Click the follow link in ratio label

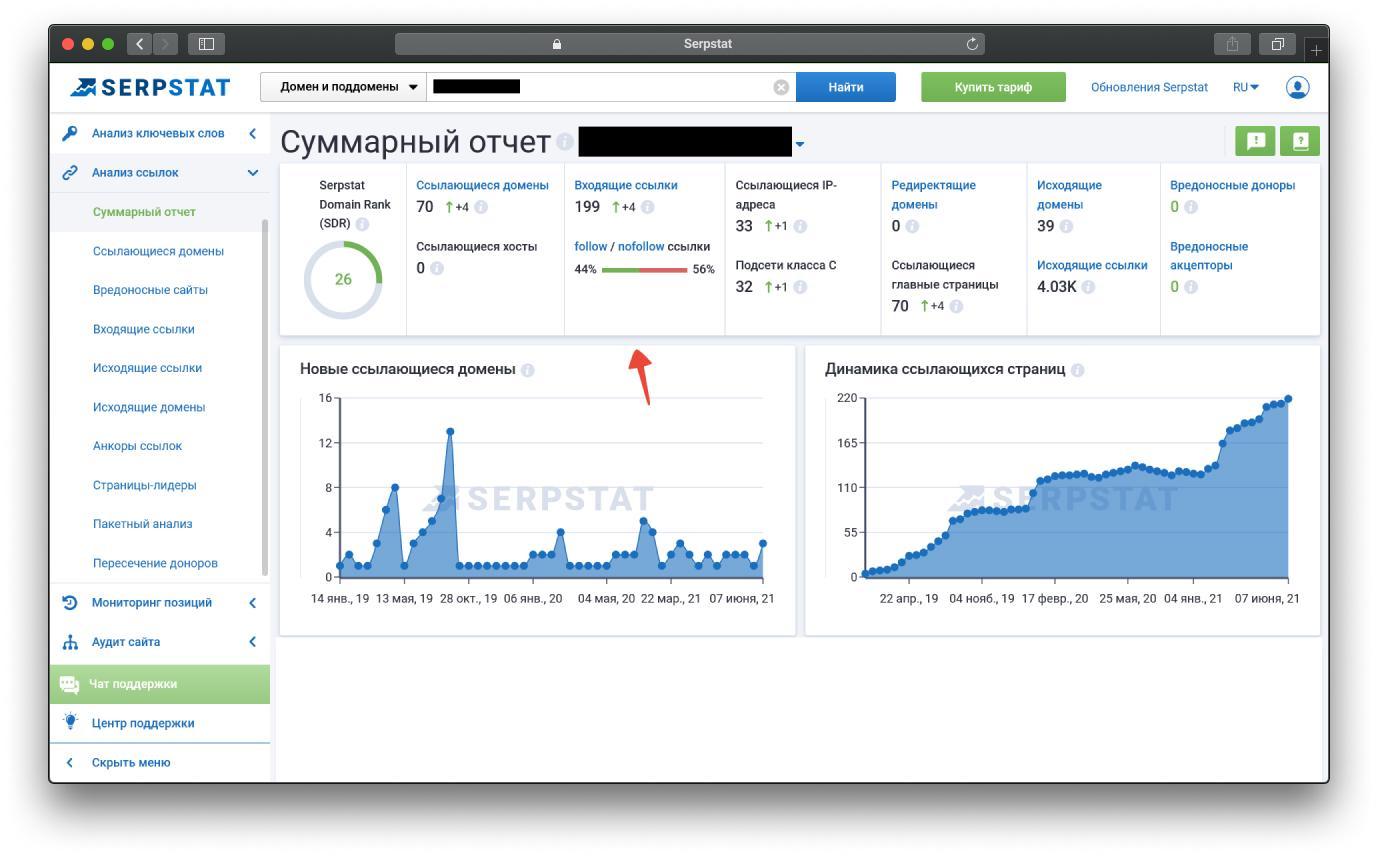[591, 246]
